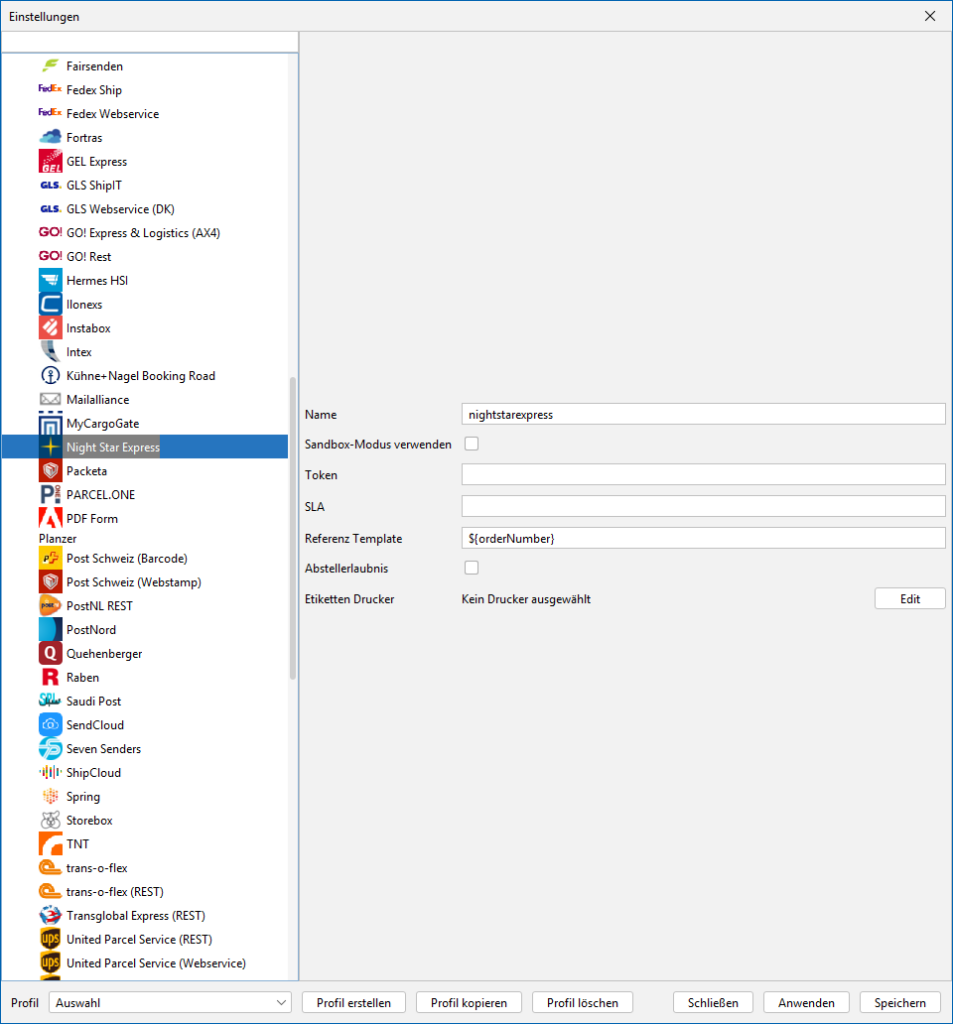Select the GEL Express logo icon
Screen dimensions: 953x1024
click(x=50, y=162)
